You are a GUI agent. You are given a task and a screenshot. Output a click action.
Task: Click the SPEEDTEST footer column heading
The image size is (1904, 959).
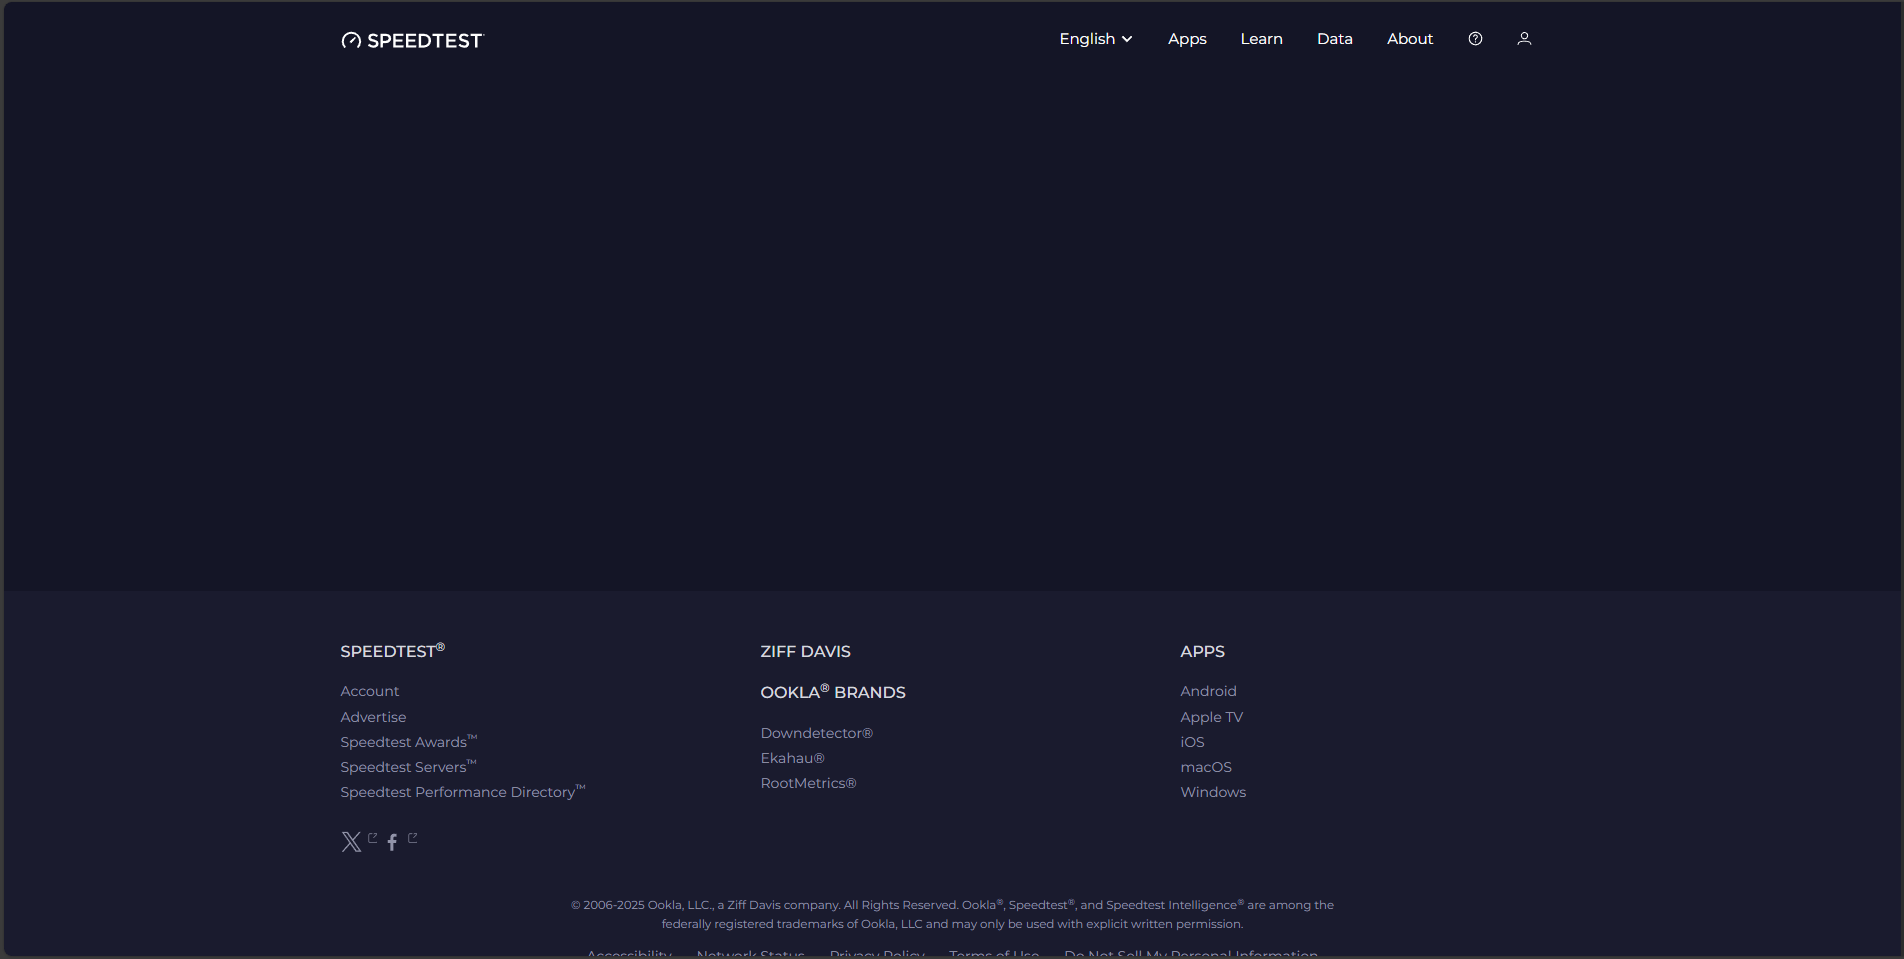(392, 651)
